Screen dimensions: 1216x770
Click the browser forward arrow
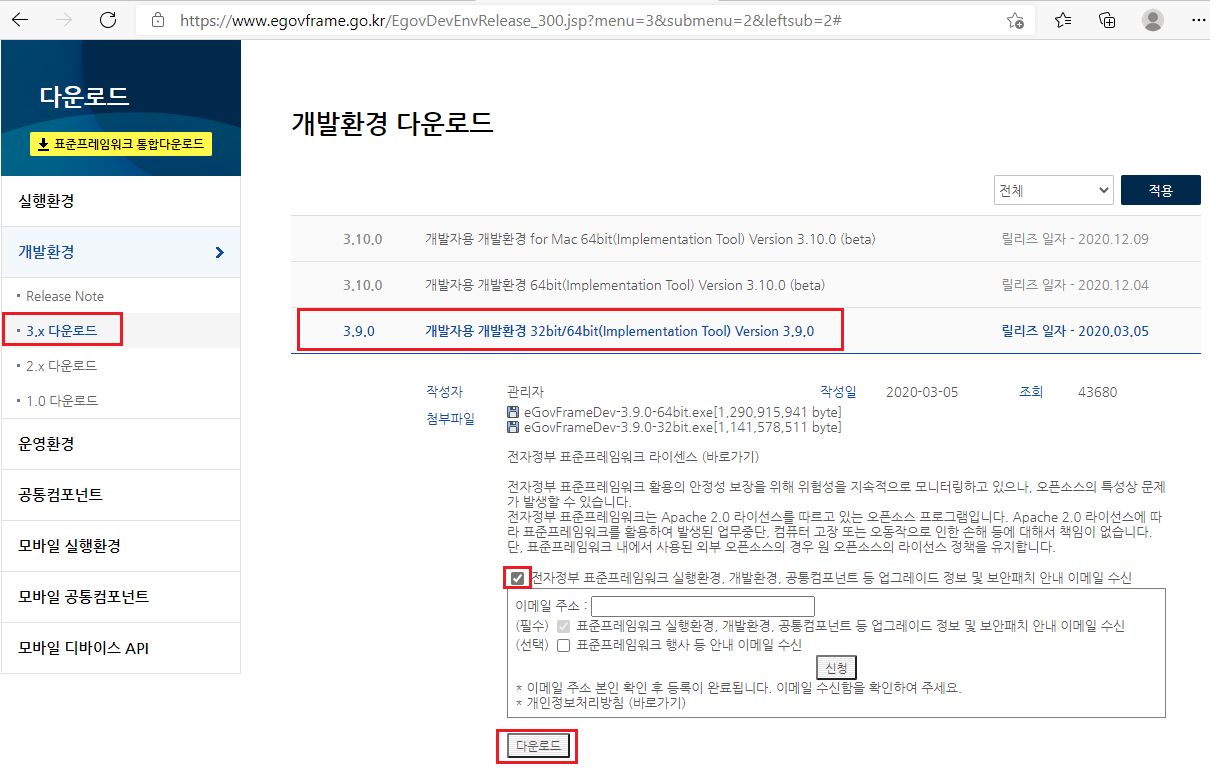[65, 20]
